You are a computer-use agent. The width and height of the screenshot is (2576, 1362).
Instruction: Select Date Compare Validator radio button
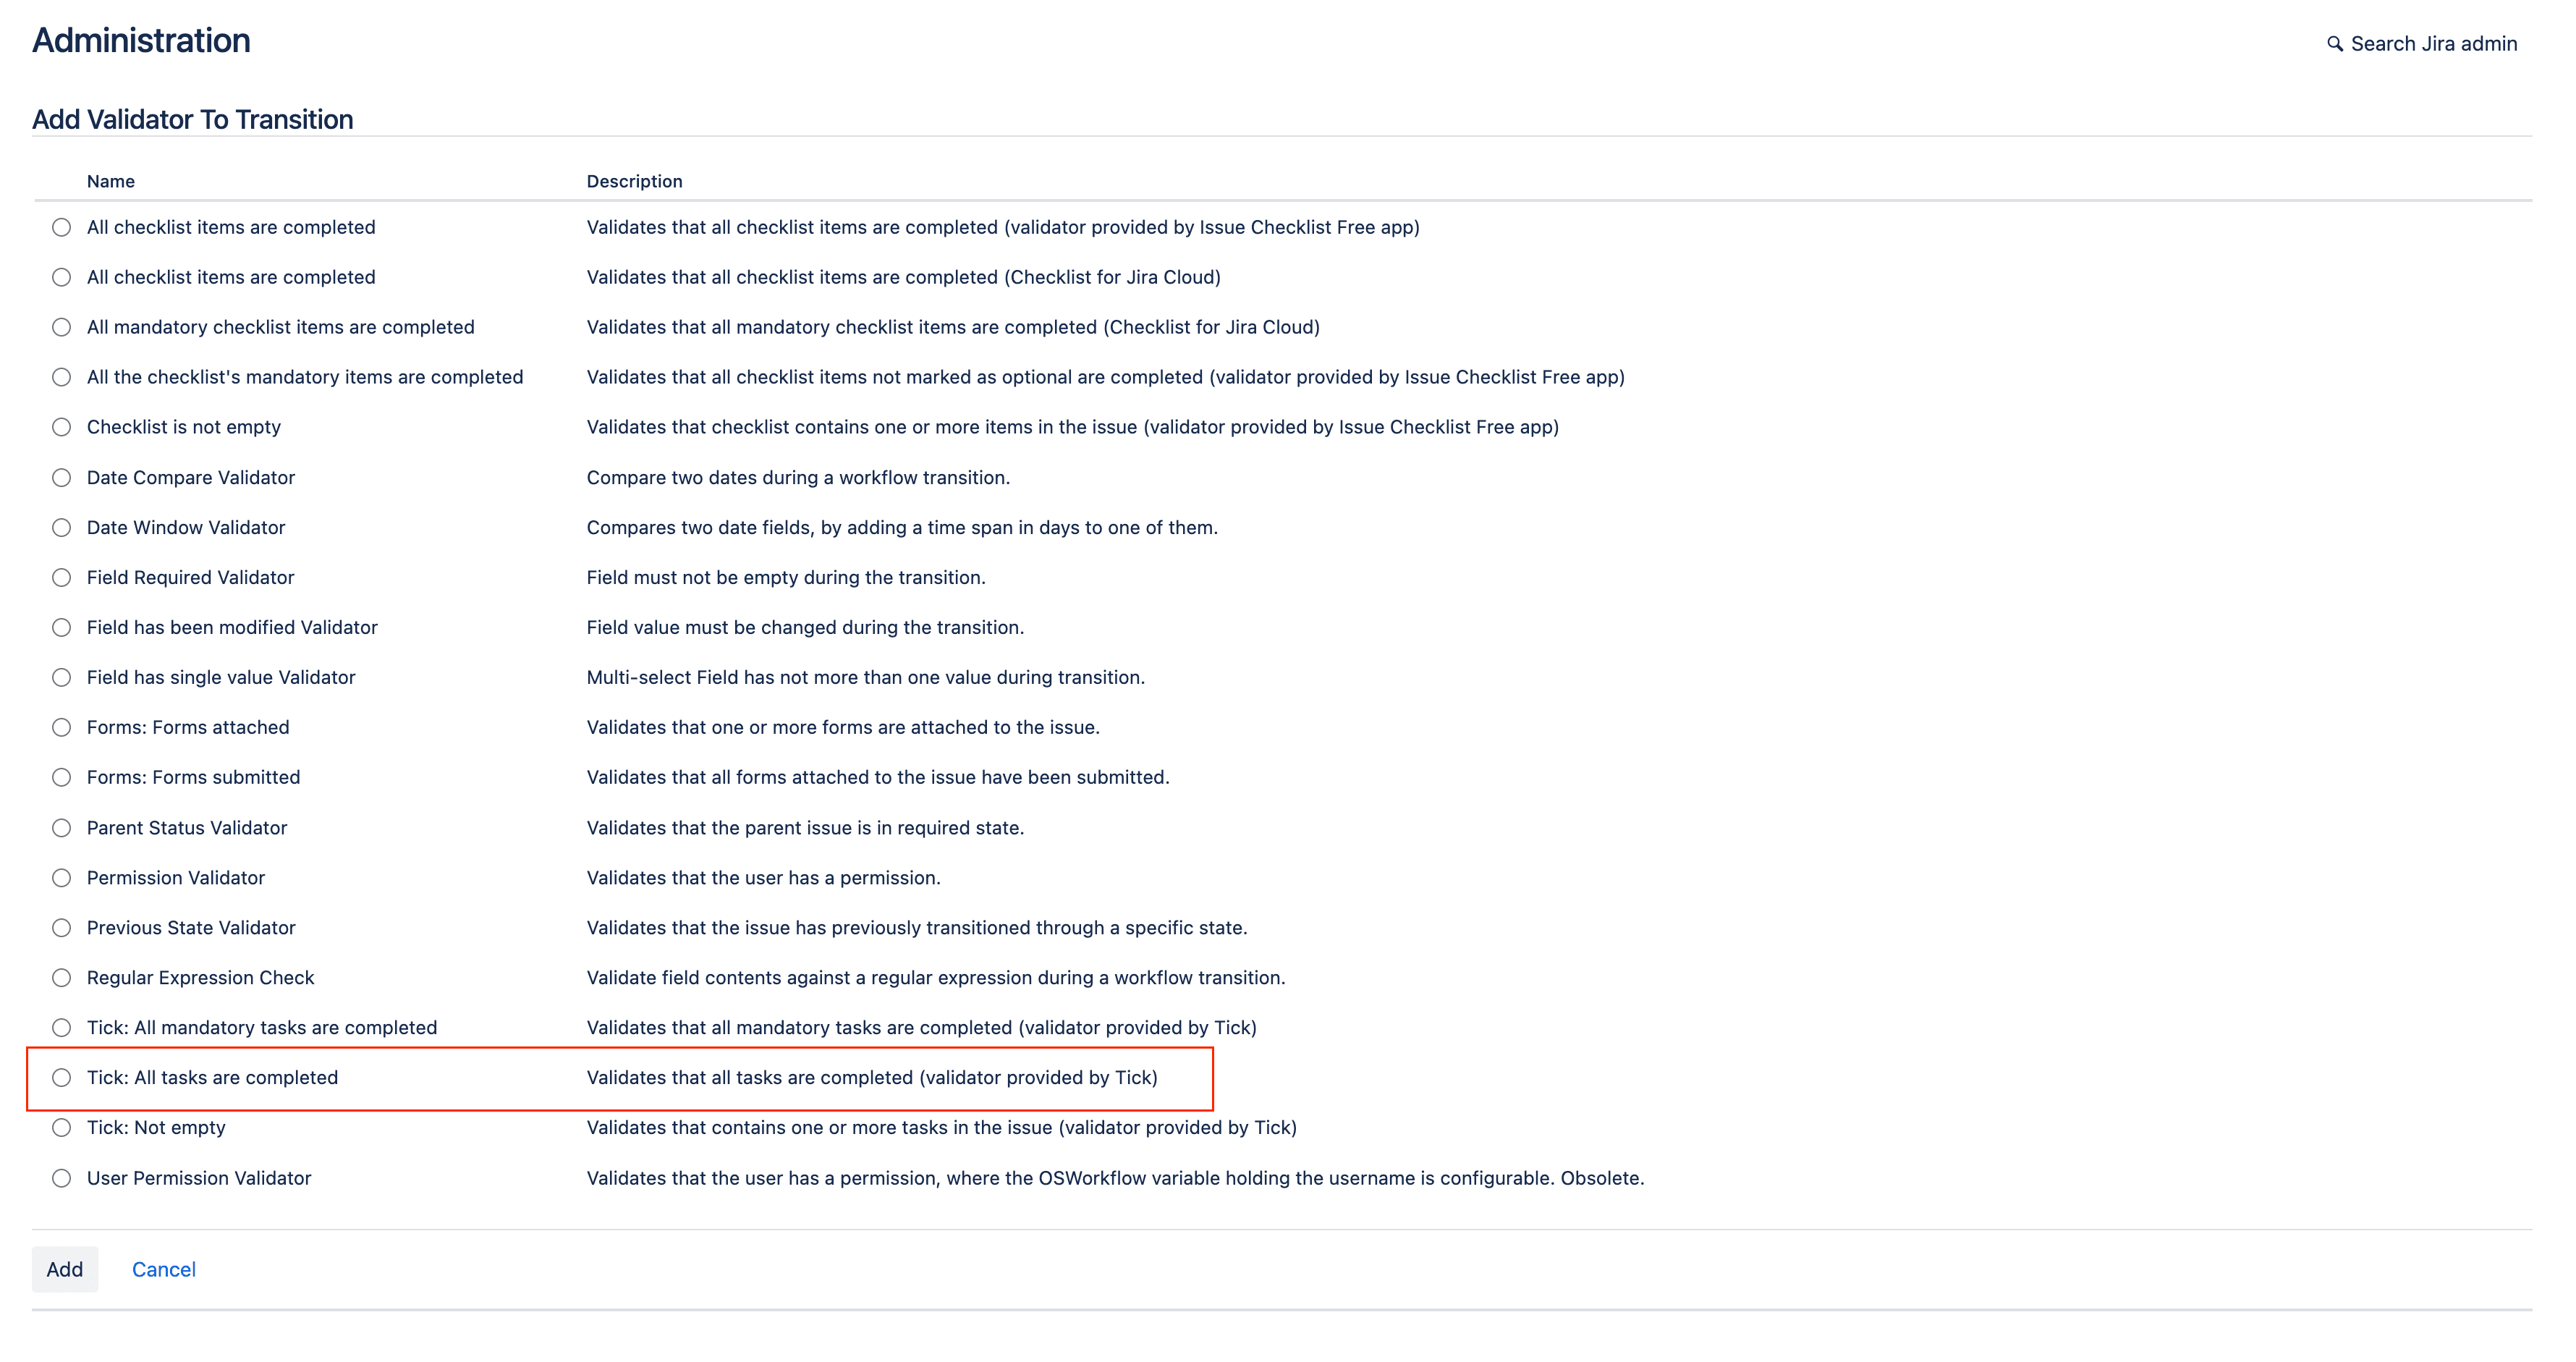click(62, 477)
